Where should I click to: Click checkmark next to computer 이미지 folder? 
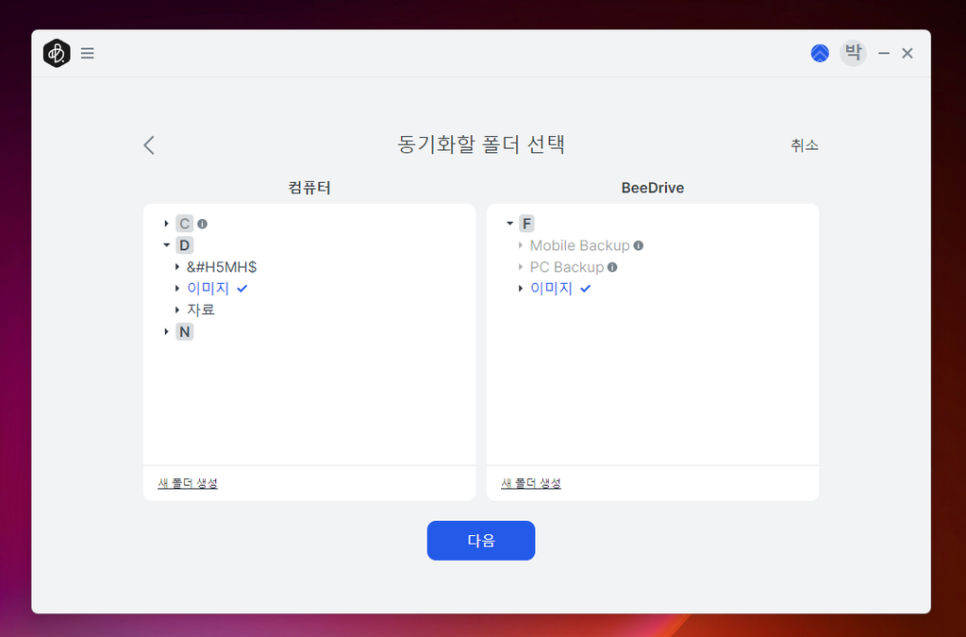[242, 288]
